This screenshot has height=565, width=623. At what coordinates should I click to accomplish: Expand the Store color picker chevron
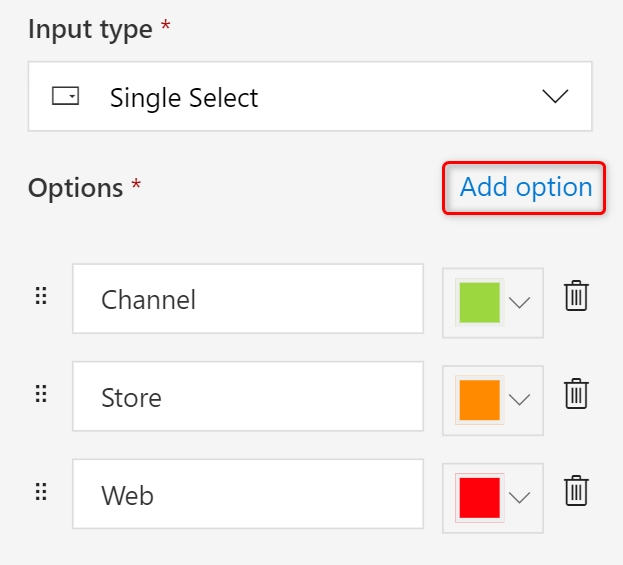pos(520,400)
